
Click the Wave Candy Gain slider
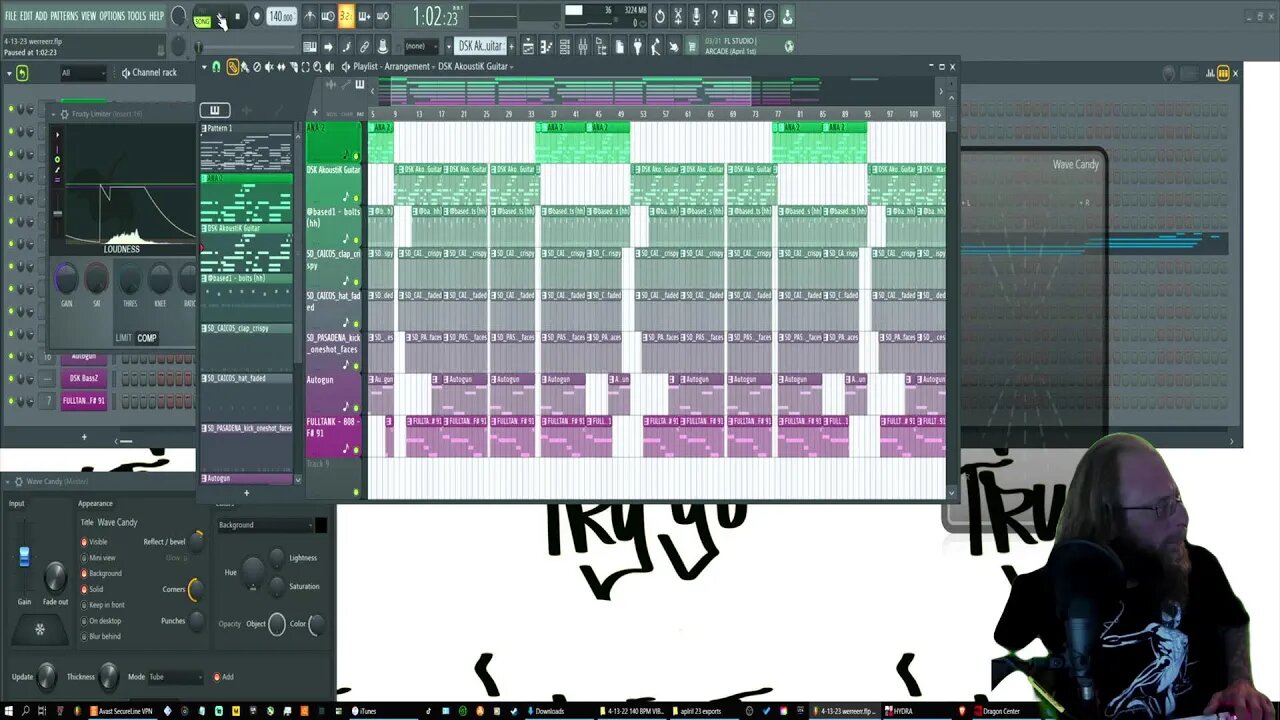(x=24, y=556)
